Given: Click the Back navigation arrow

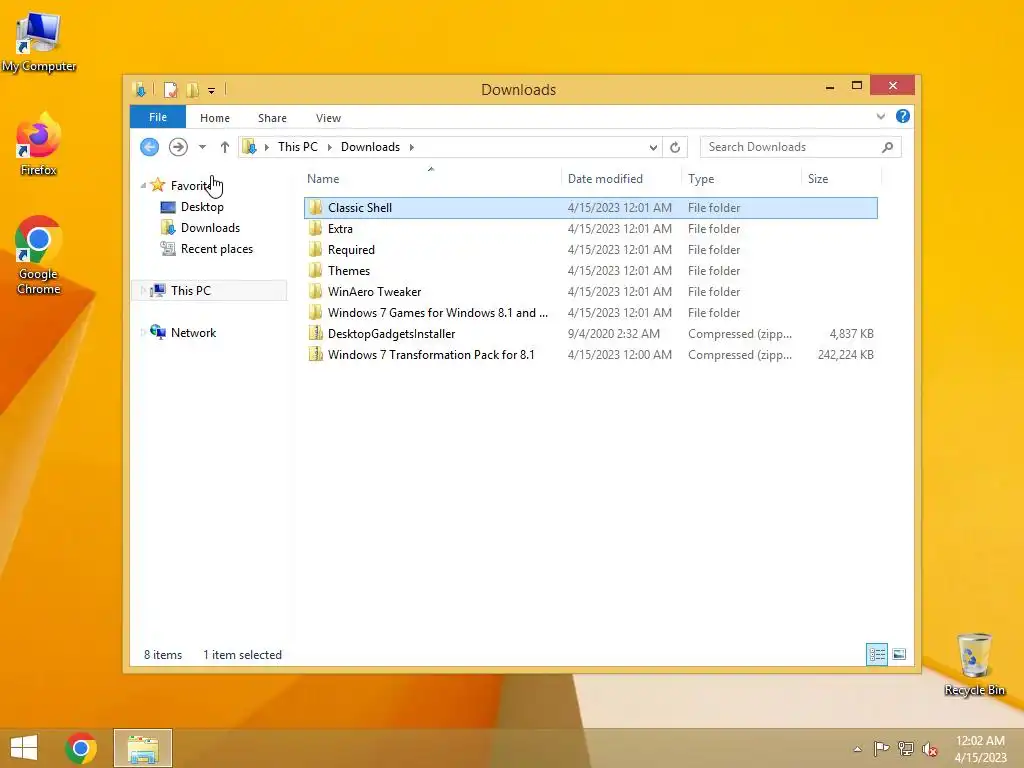Looking at the screenshot, I should click(150, 147).
